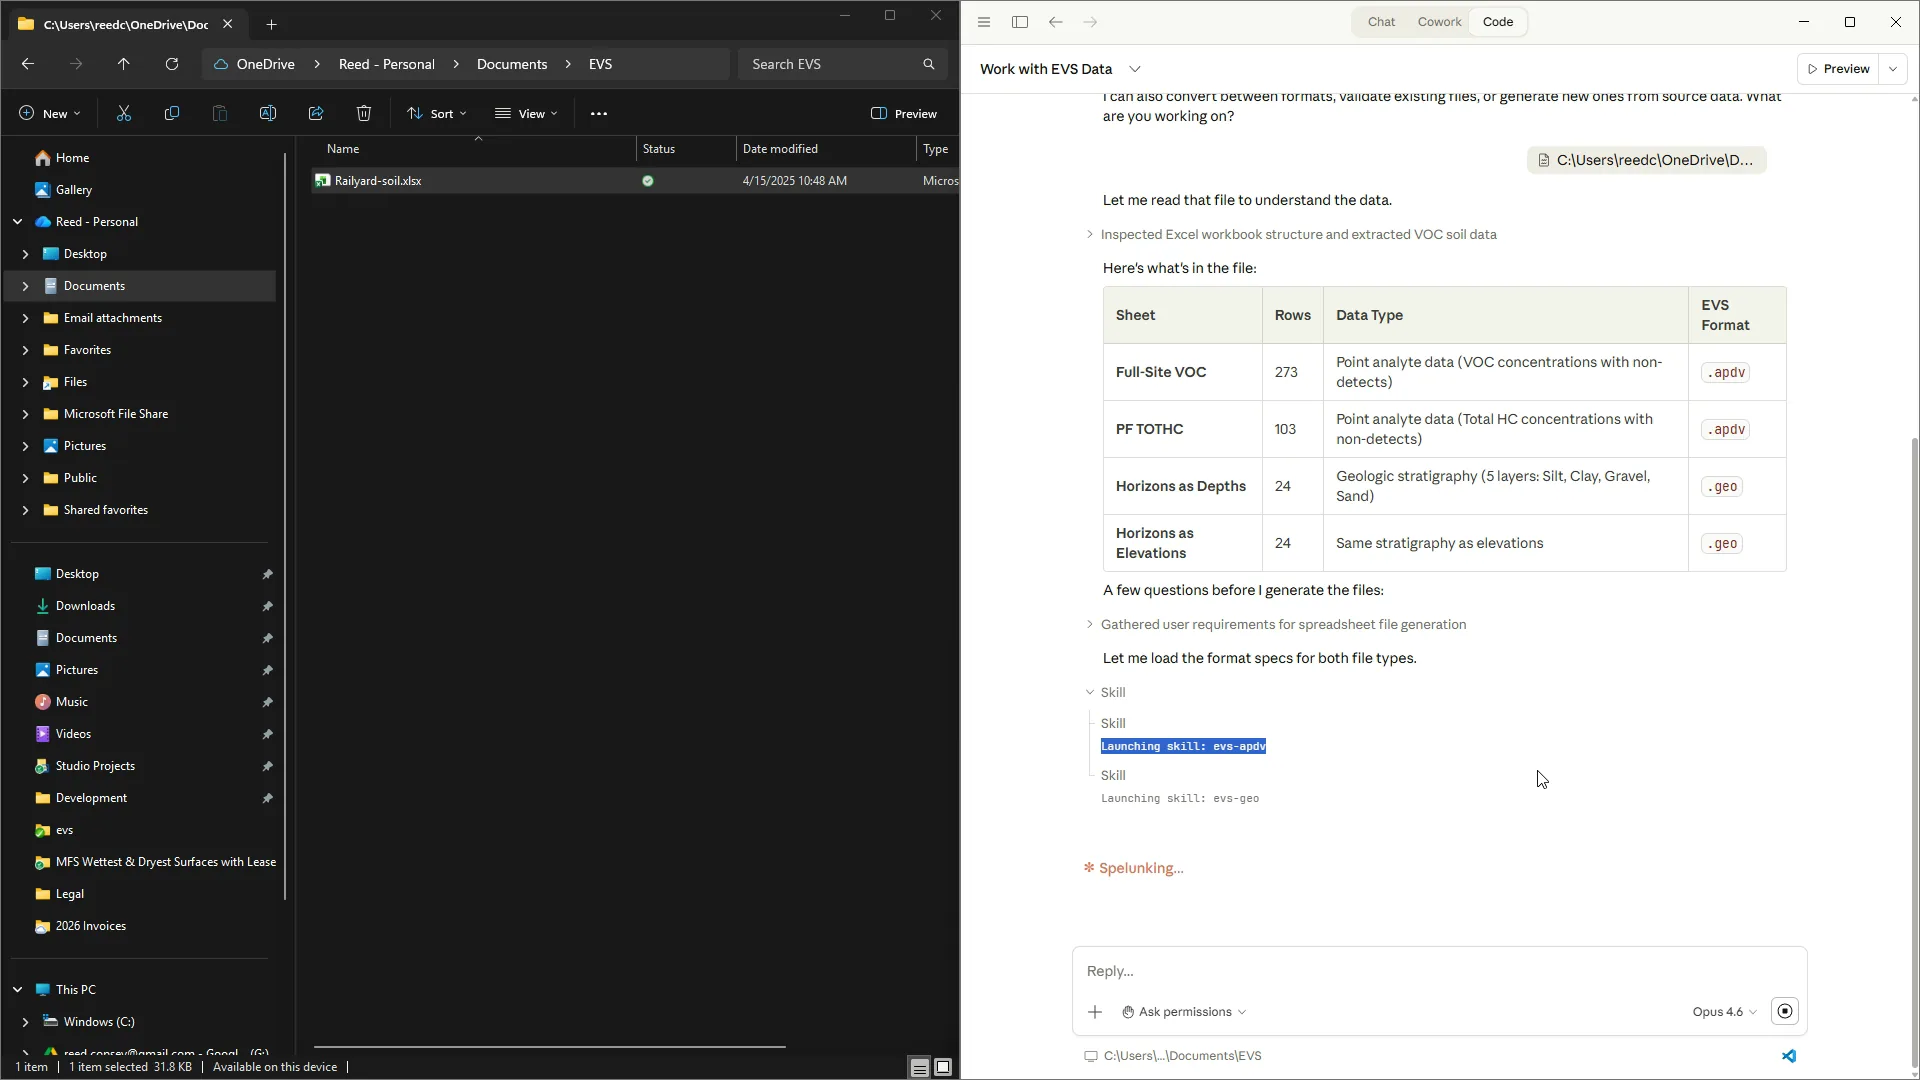Screen dimensions: 1920x1080
Task: Click the back arrow in the Claude window header
Action: (x=1056, y=22)
